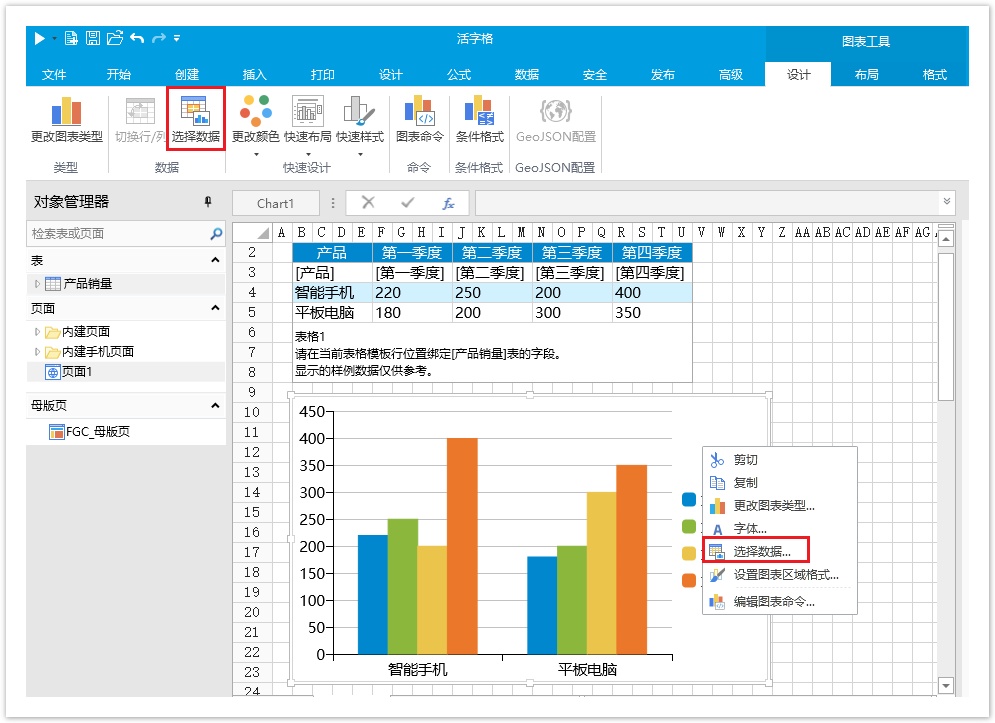Screen dimensions: 995x723
Task: Expand the 产品销量 table tree node
Action: point(37,284)
